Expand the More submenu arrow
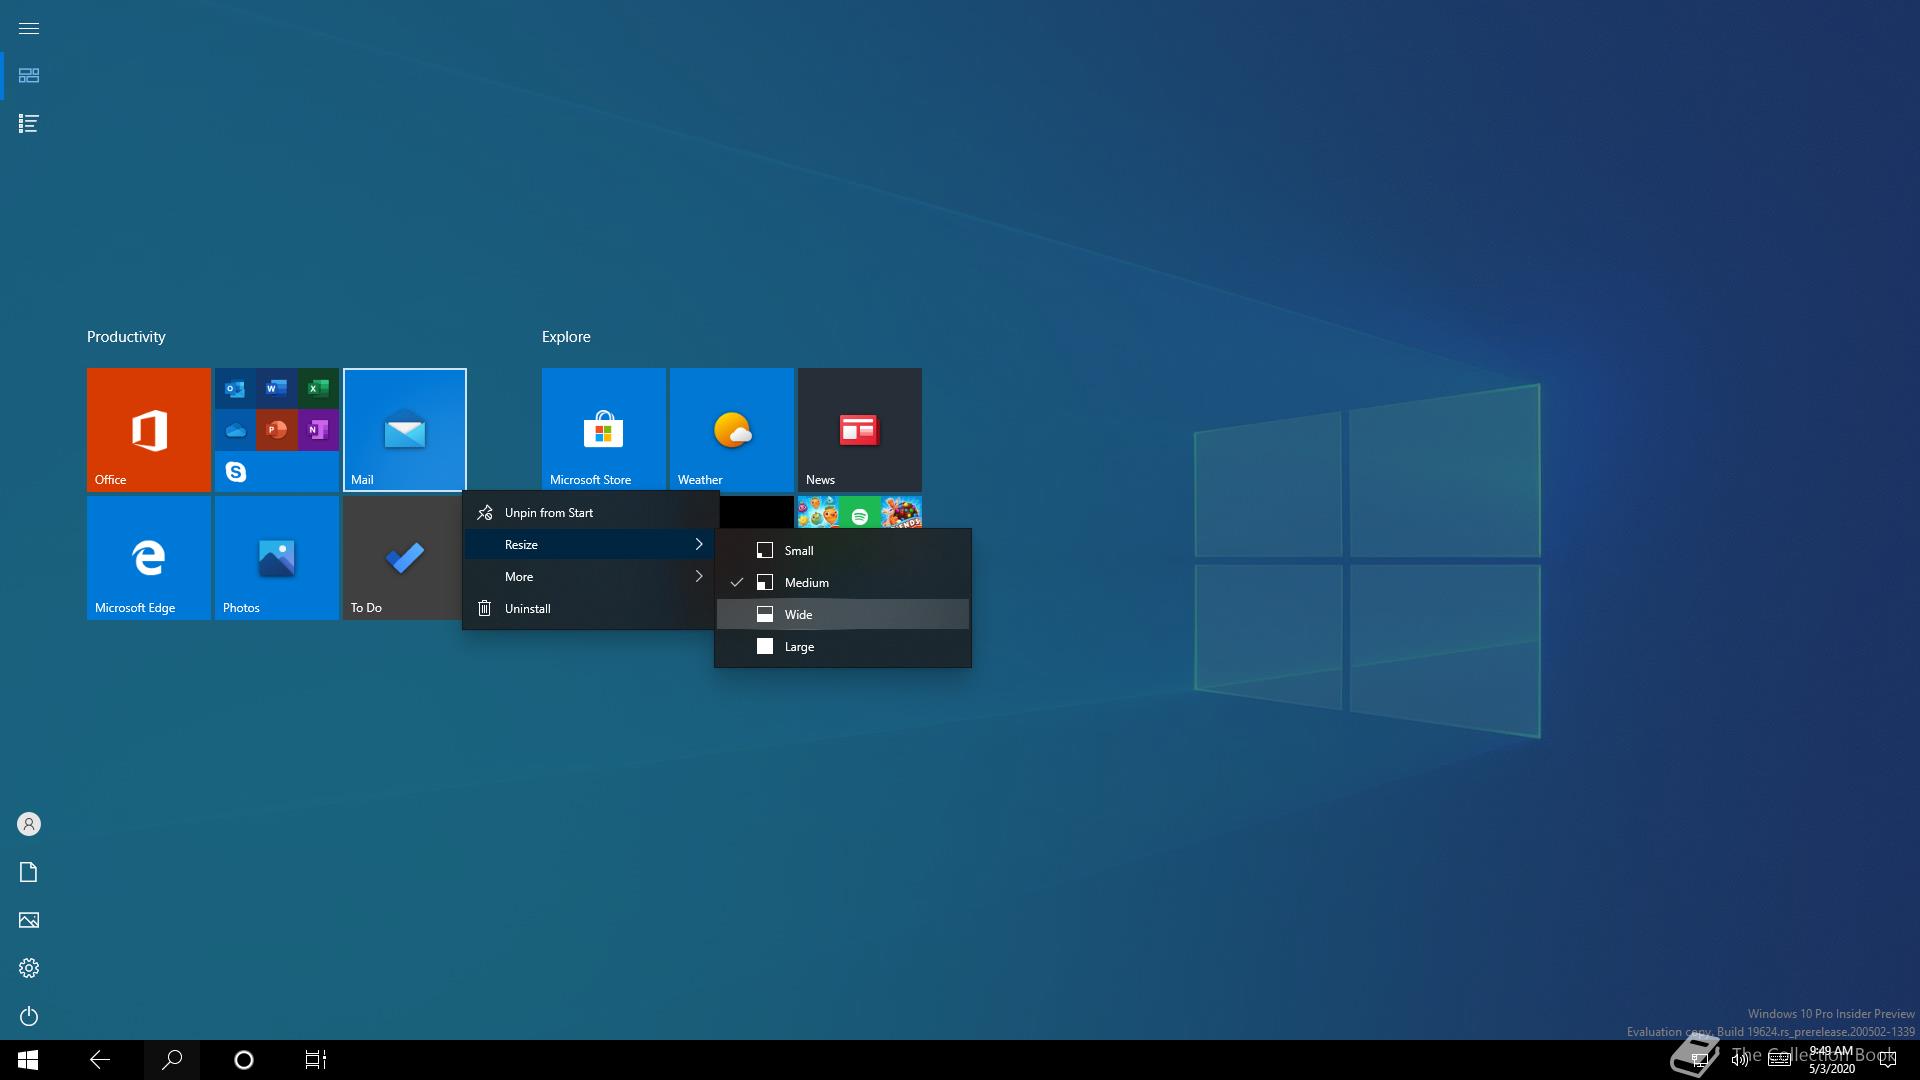The image size is (1920, 1080). coord(699,577)
